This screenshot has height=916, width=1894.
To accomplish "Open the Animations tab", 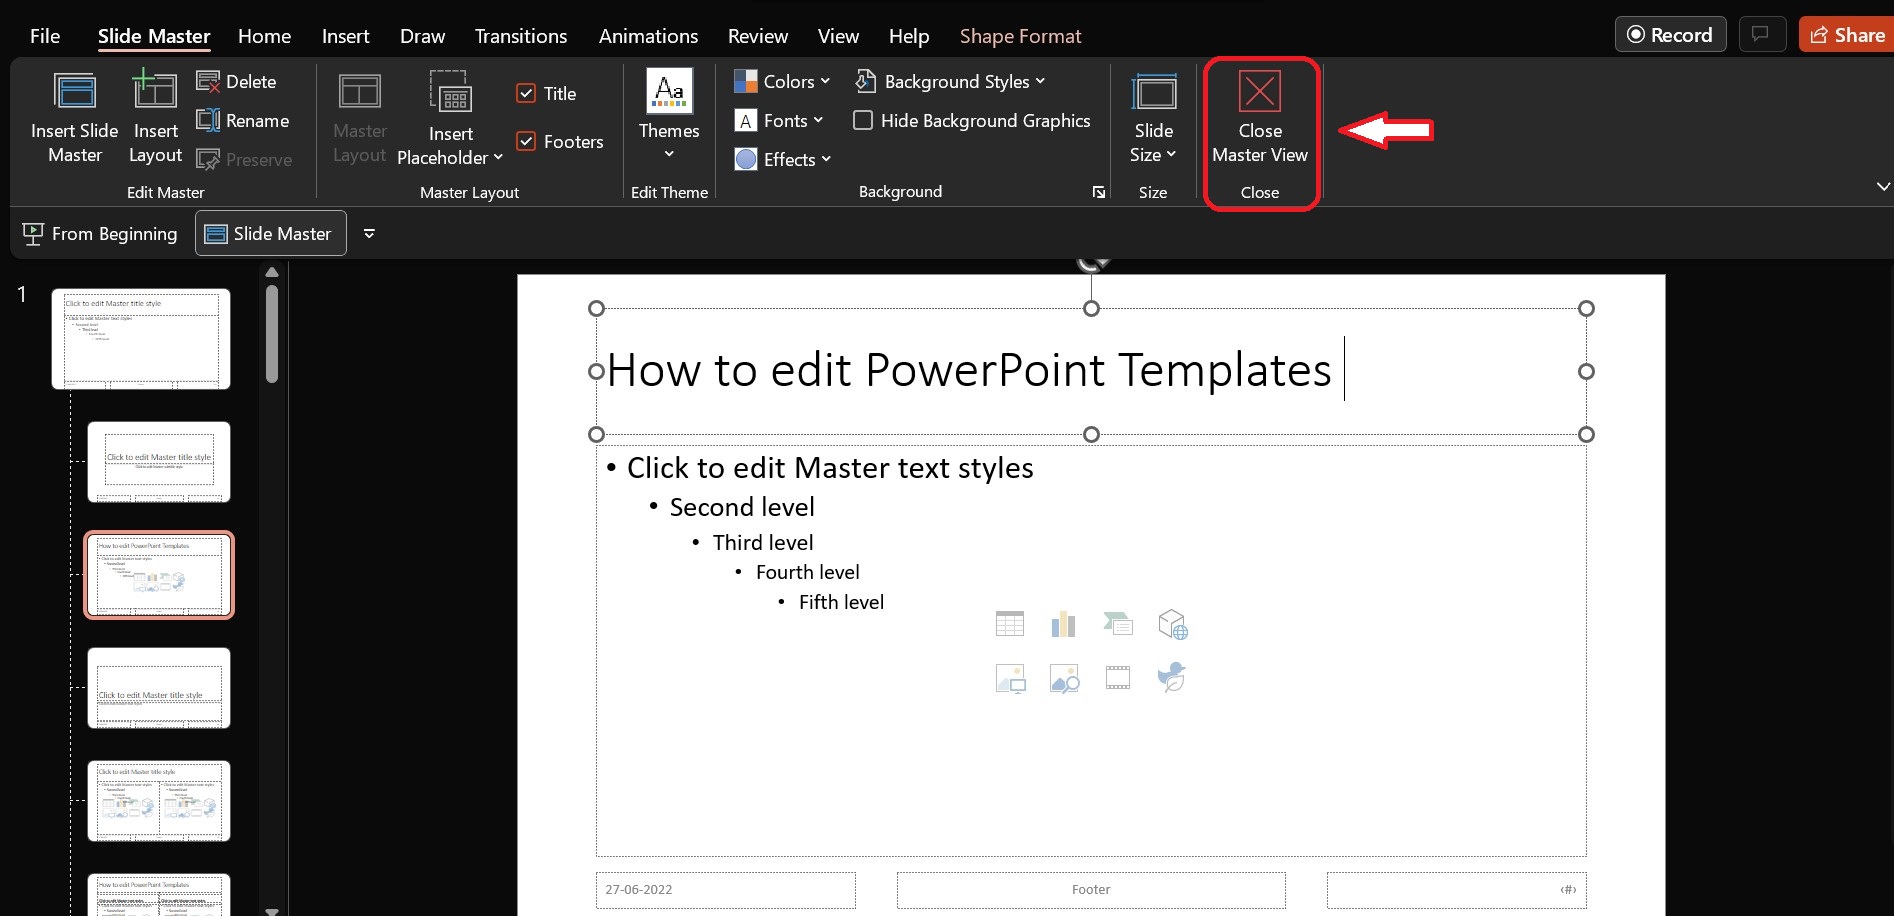I will 648,36.
